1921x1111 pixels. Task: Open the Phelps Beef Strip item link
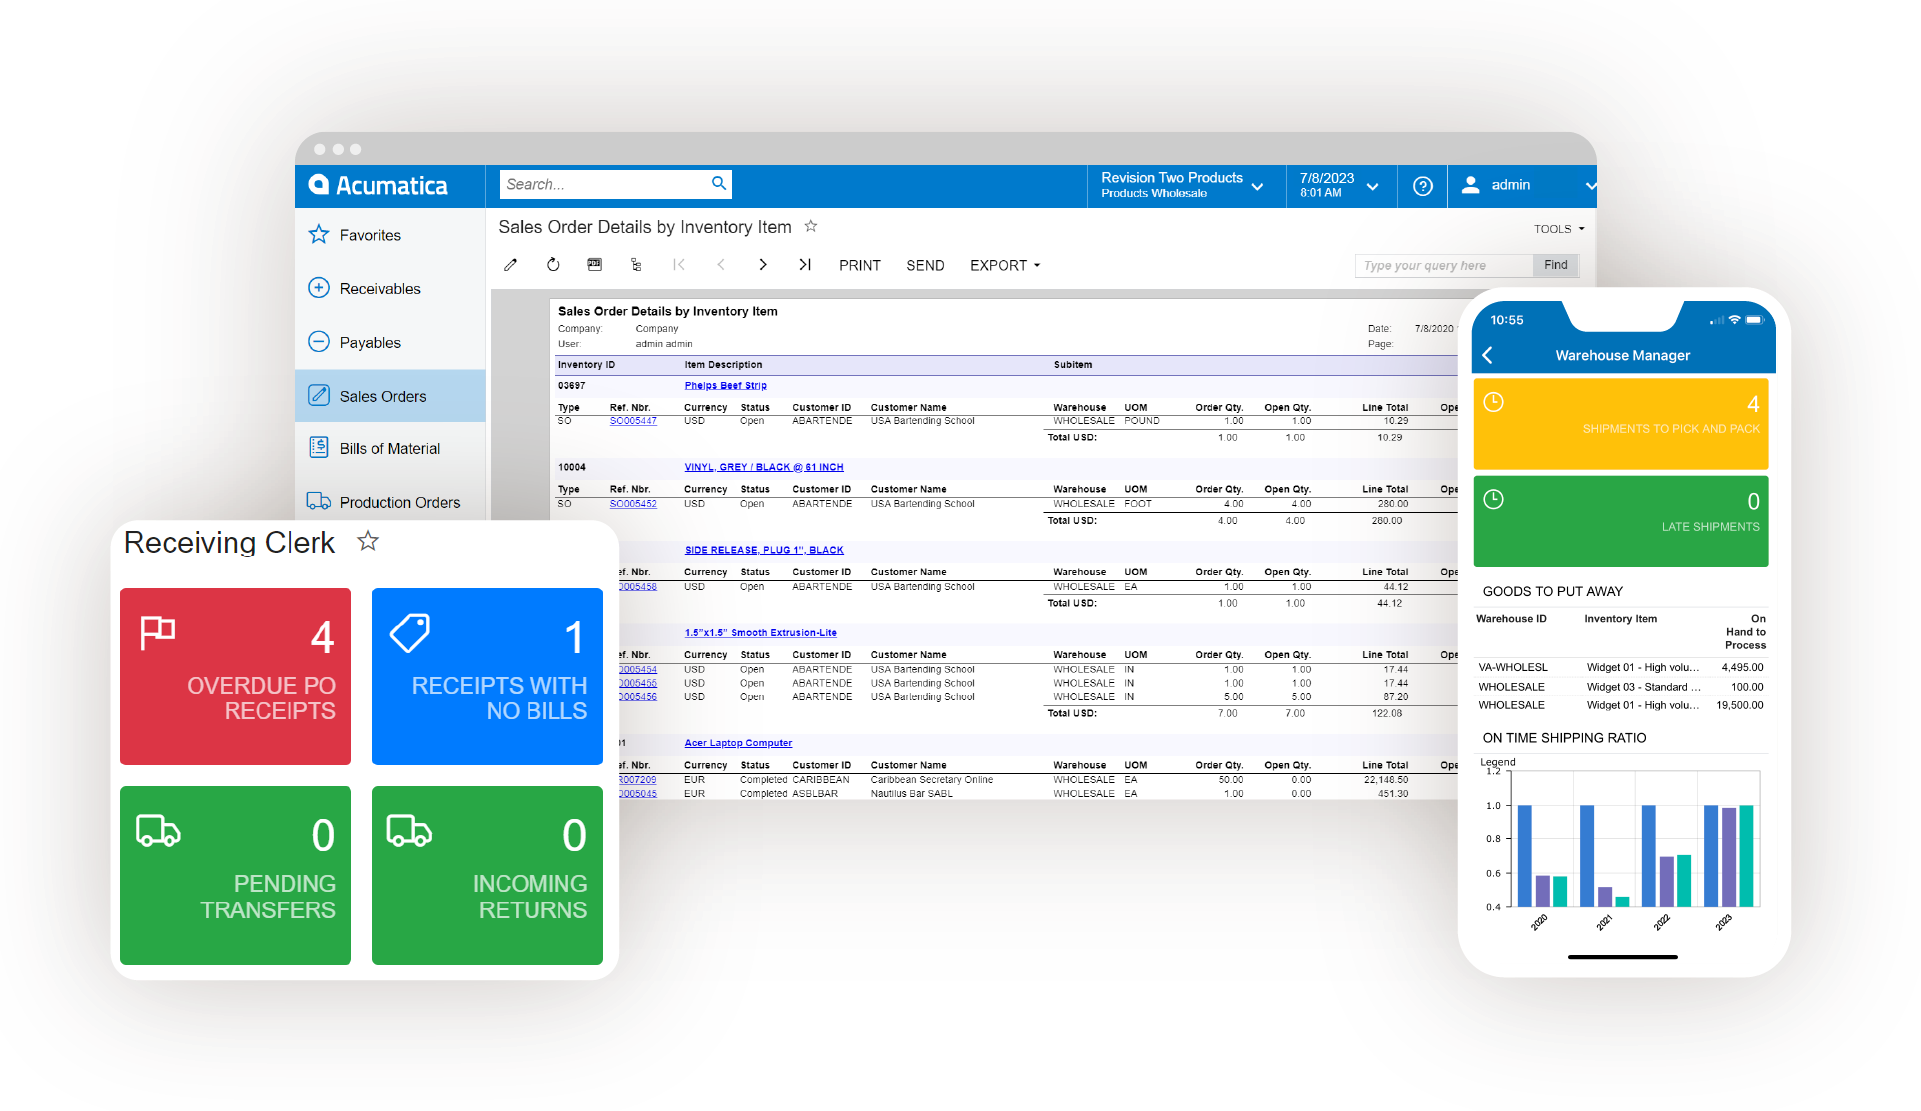[725, 385]
